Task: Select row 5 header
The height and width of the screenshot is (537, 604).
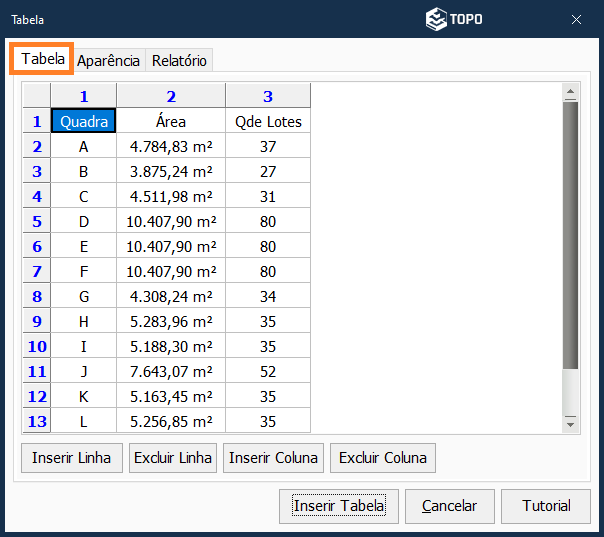Action: 37,221
